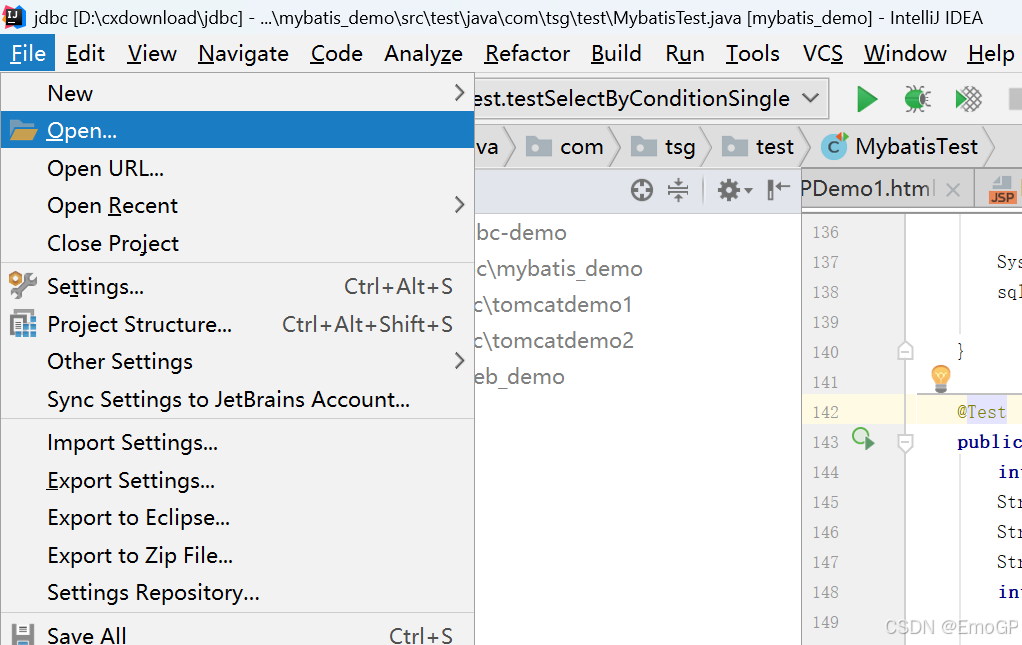Close the PDemo1.html tab
The width and height of the screenshot is (1022, 645).
tap(953, 190)
